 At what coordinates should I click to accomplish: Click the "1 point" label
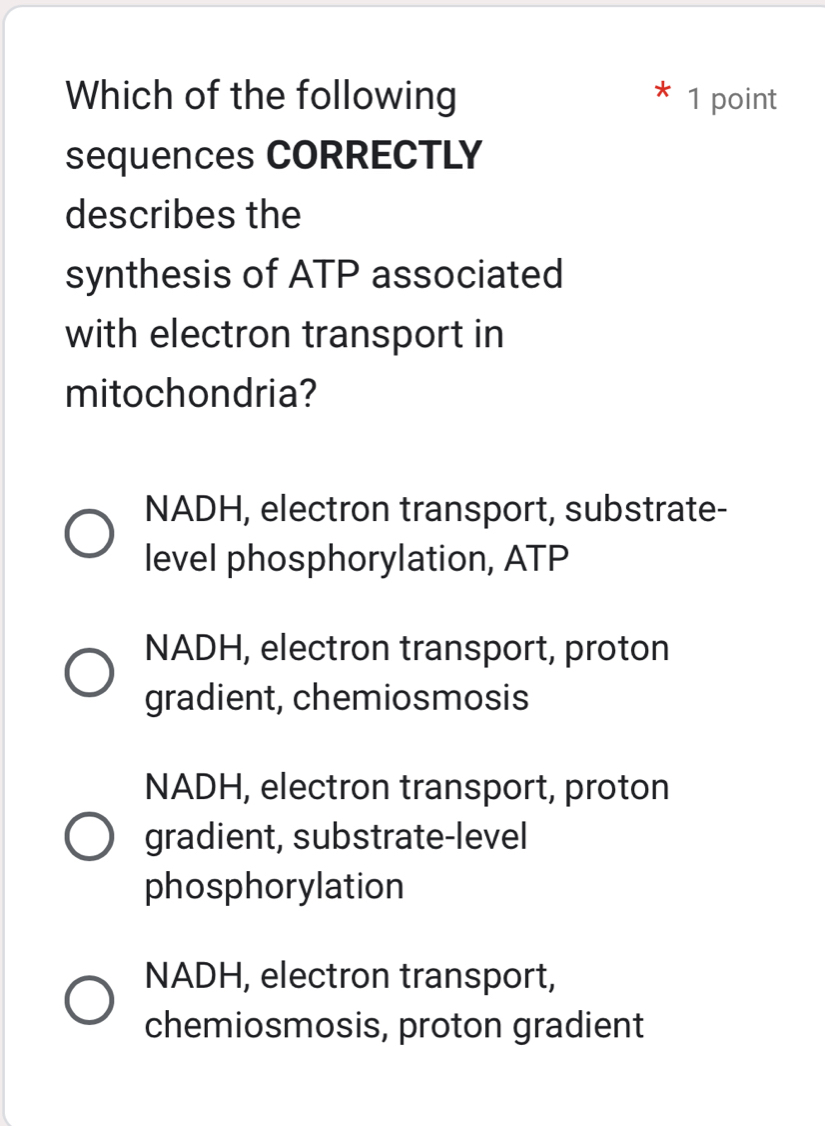point(731,98)
